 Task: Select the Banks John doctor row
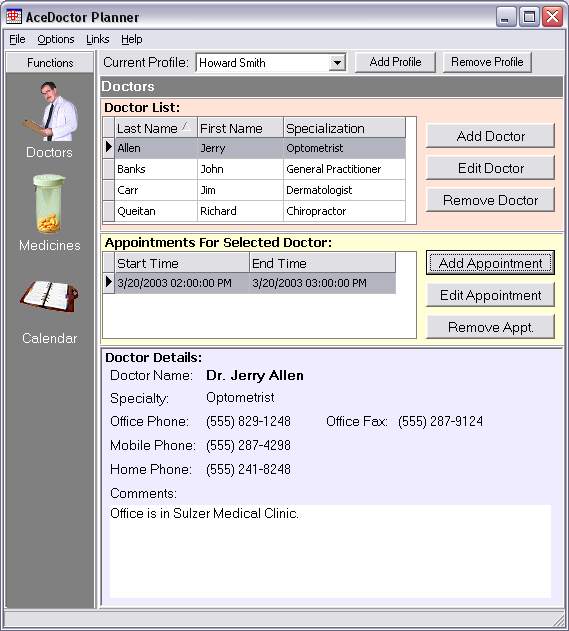260,169
